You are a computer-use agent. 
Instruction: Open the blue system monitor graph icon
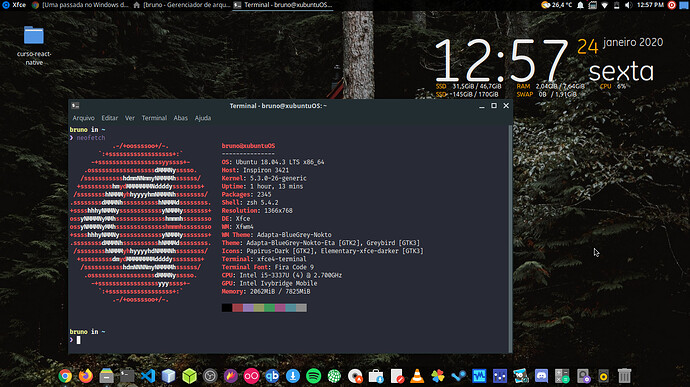click(479, 376)
